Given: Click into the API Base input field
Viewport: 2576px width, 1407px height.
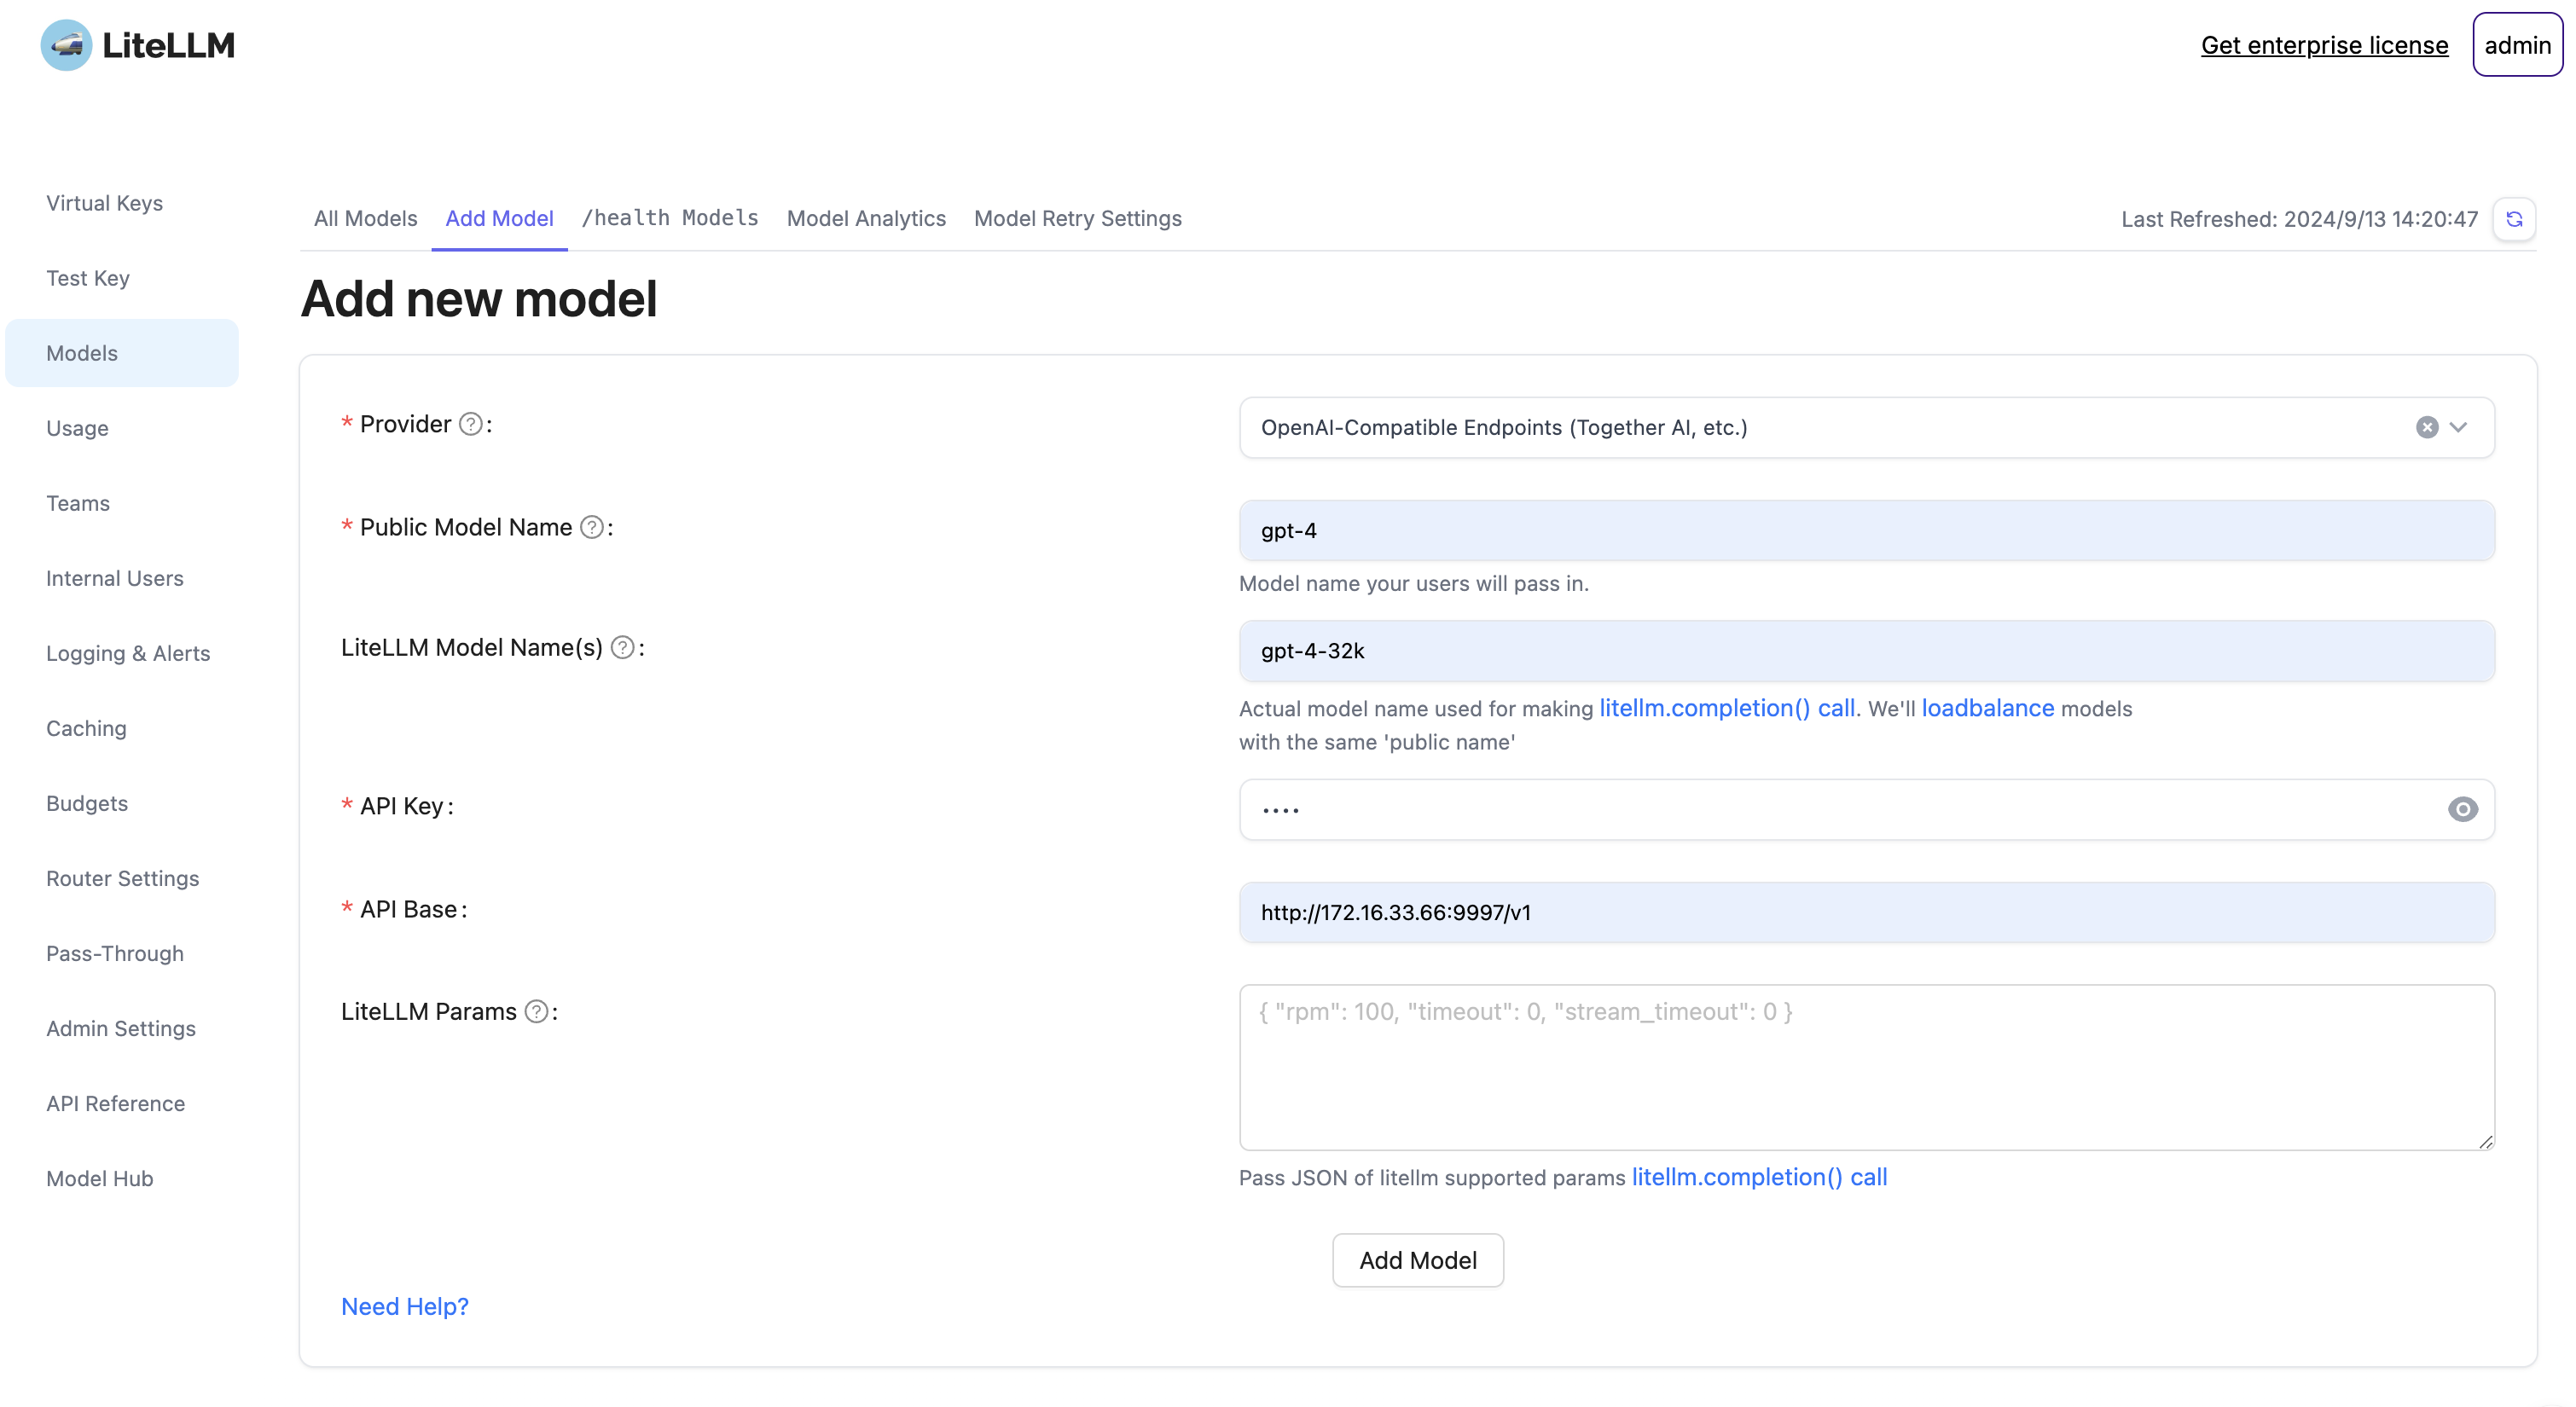Looking at the screenshot, I should (1866, 912).
